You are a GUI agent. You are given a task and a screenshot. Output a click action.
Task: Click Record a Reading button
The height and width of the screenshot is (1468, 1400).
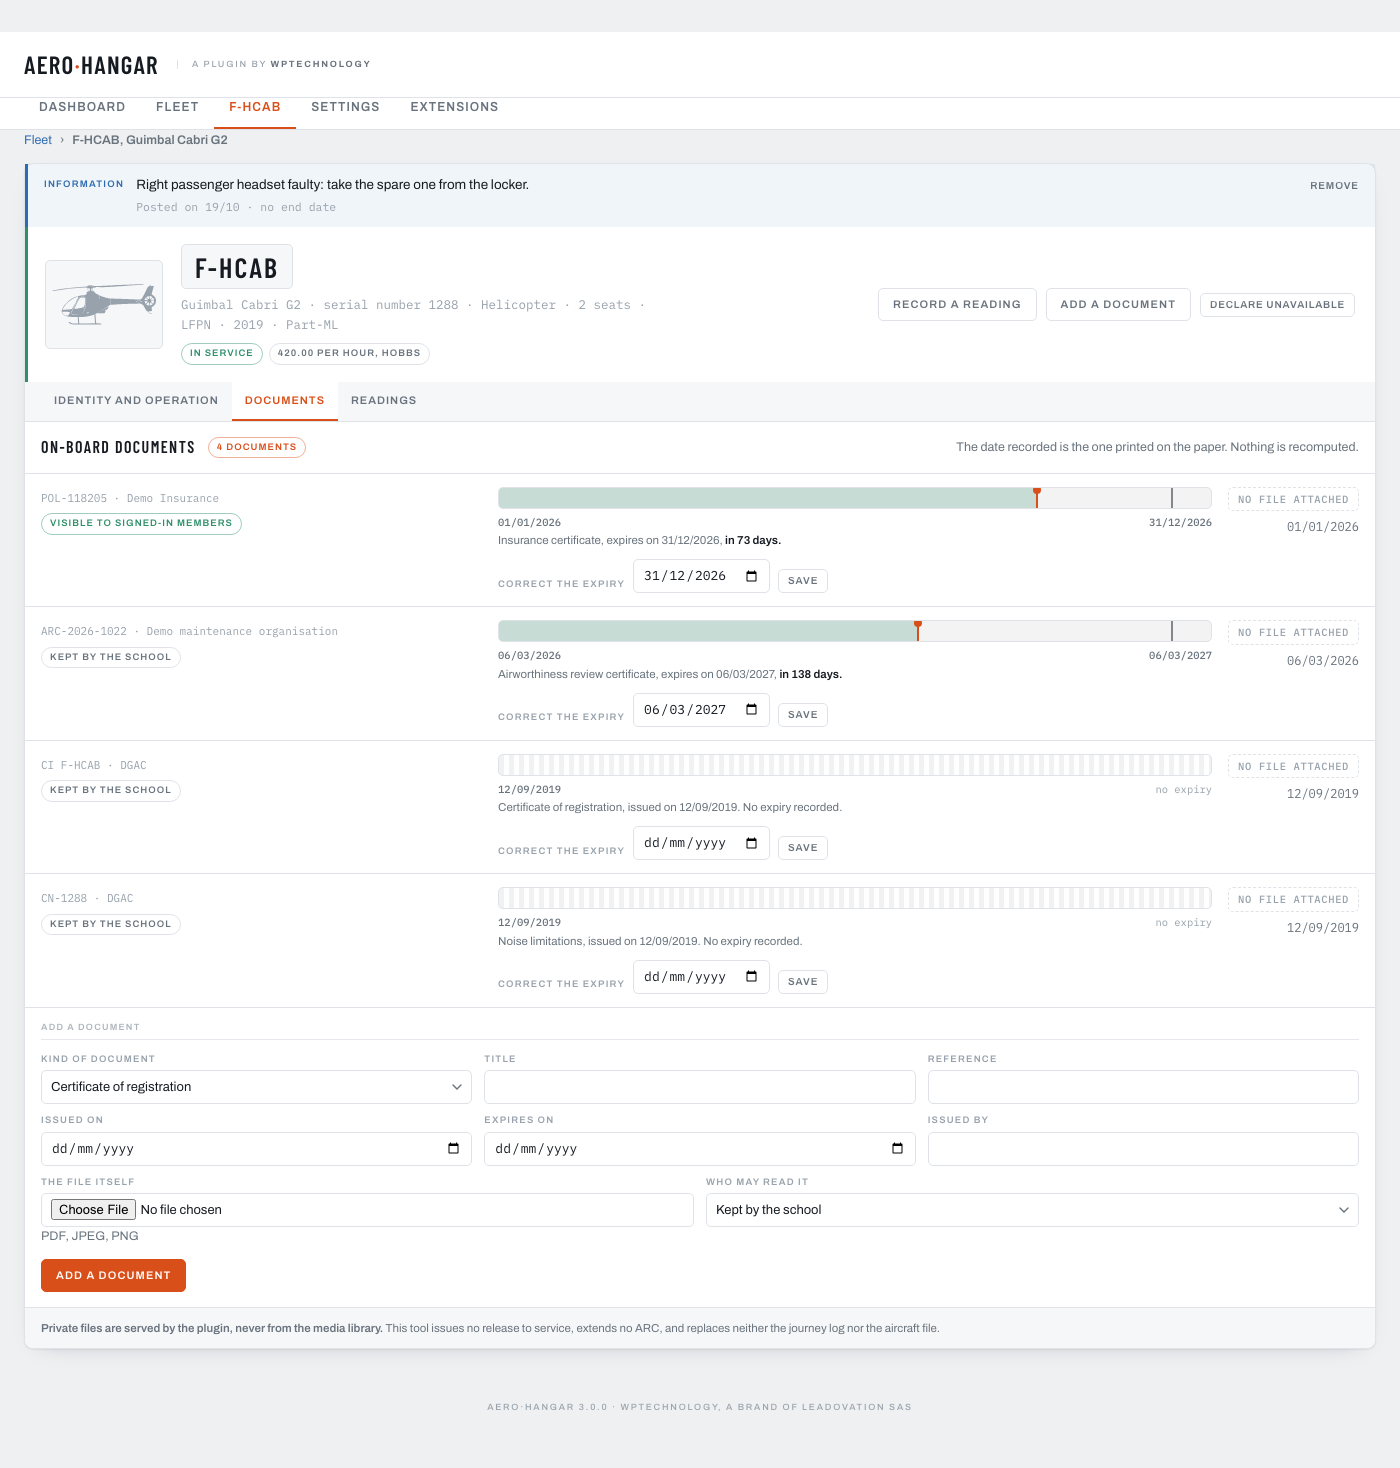click(x=957, y=305)
